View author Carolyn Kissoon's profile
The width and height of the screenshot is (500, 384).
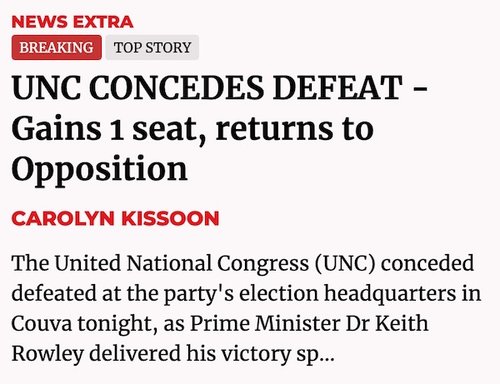pyautogui.click(x=115, y=218)
